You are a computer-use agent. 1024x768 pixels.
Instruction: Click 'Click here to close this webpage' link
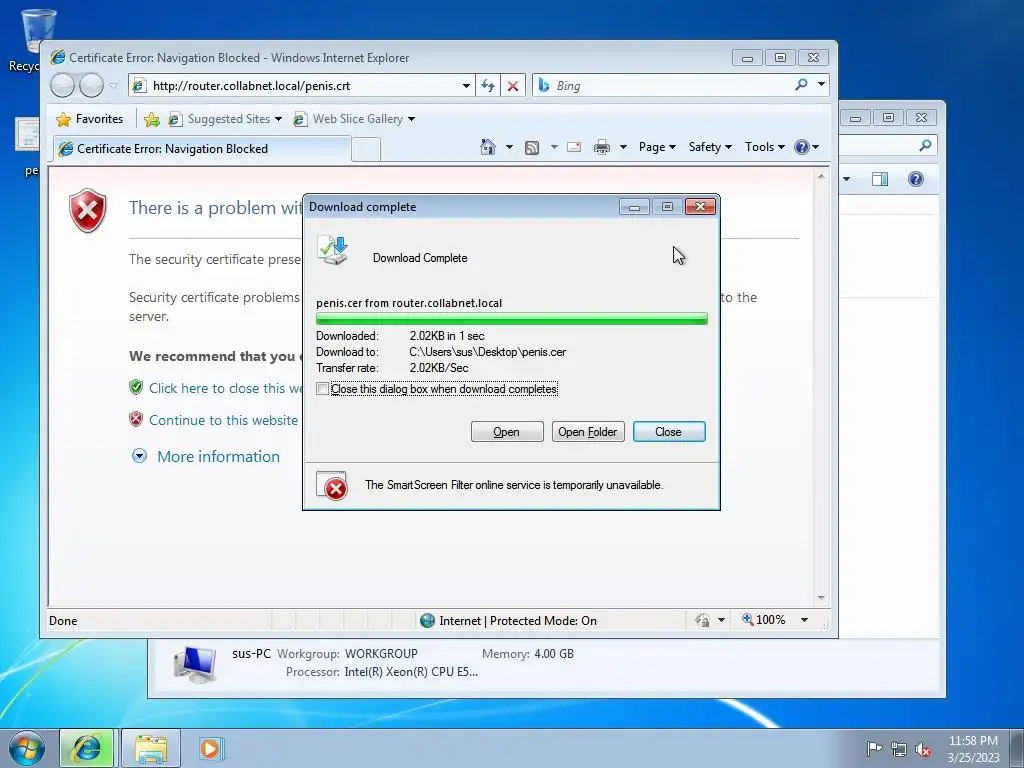tap(225, 389)
